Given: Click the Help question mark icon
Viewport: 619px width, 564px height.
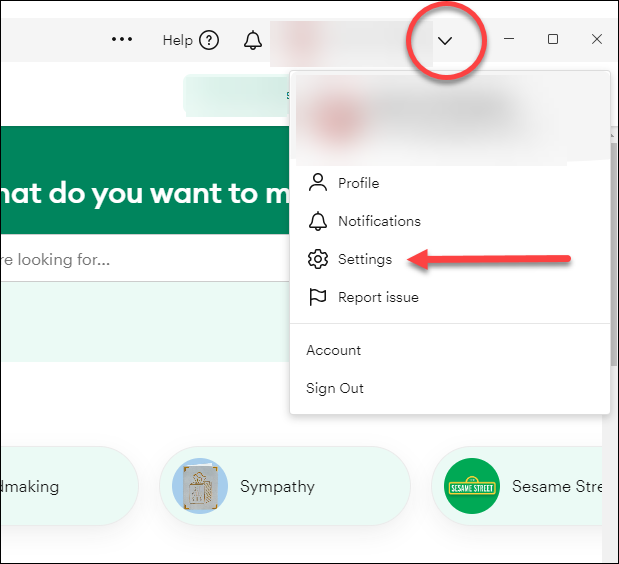Looking at the screenshot, I should 209,40.
